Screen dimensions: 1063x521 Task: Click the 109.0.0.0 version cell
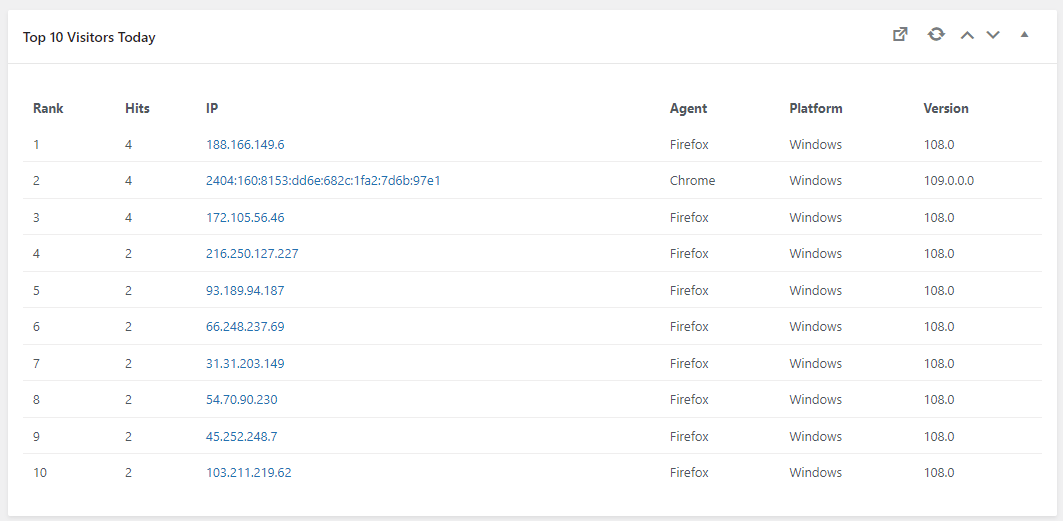click(x=948, y=181)
